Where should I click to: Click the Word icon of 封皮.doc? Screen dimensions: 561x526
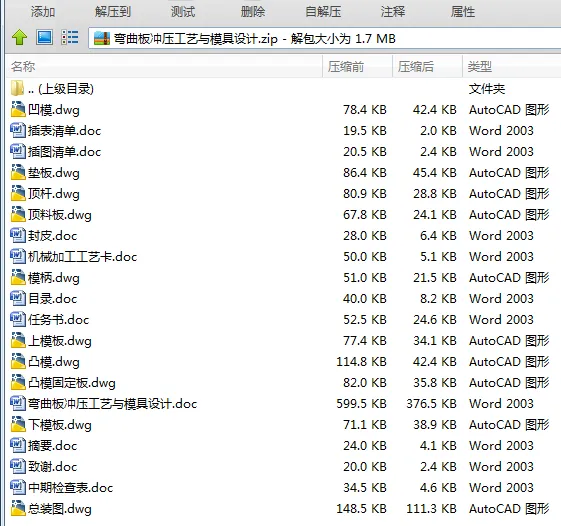(18, 235)
